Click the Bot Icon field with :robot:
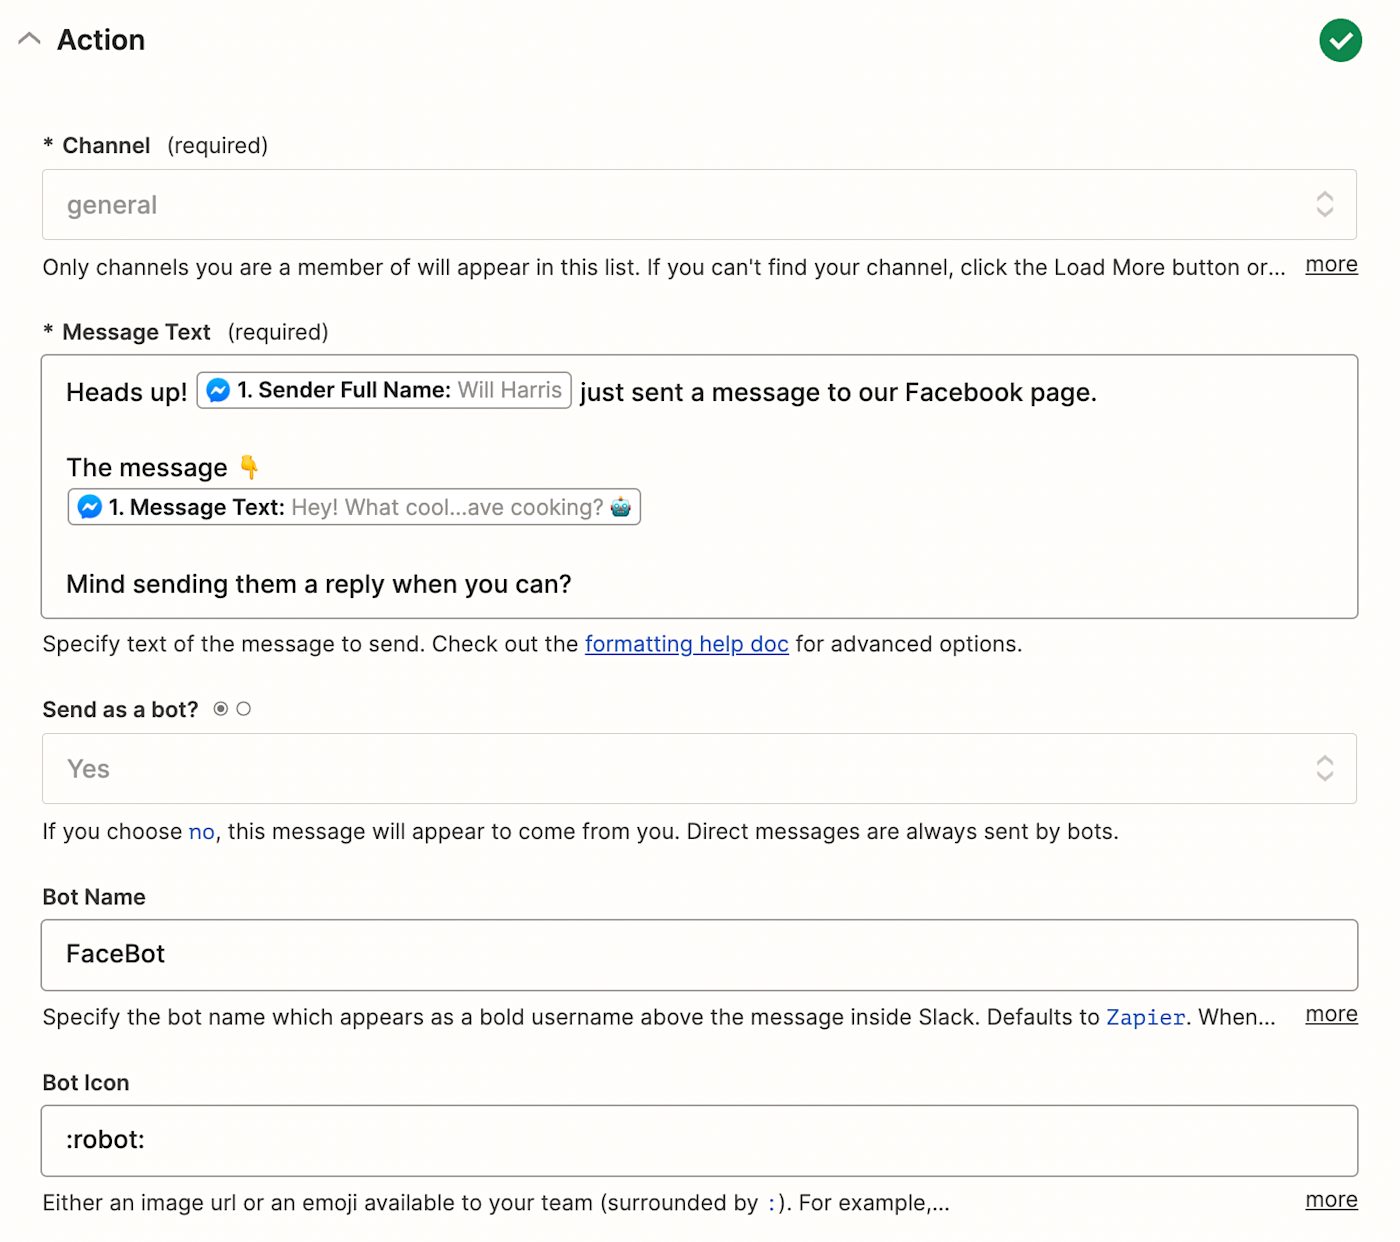The image size is (1400, 1242). click(698, 1141)
